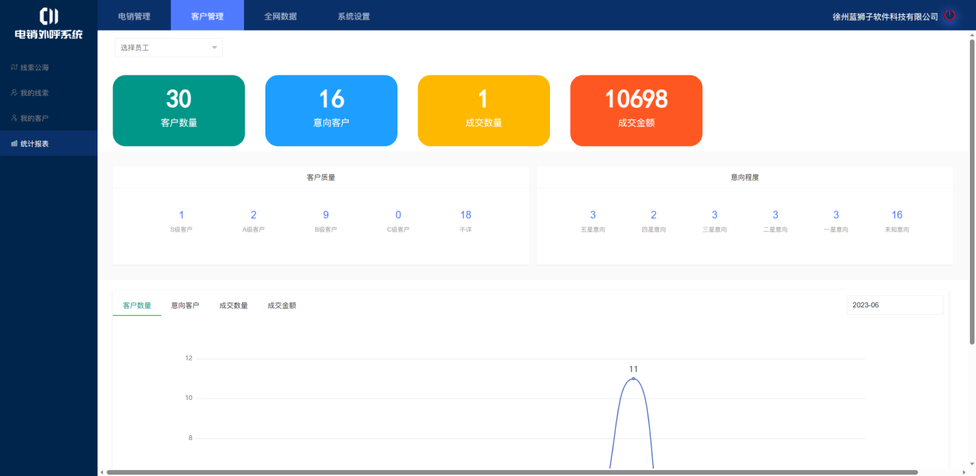Switch to the 成交数量 chart tab
This screenshot has height=476, width=976.
point(233,306)
